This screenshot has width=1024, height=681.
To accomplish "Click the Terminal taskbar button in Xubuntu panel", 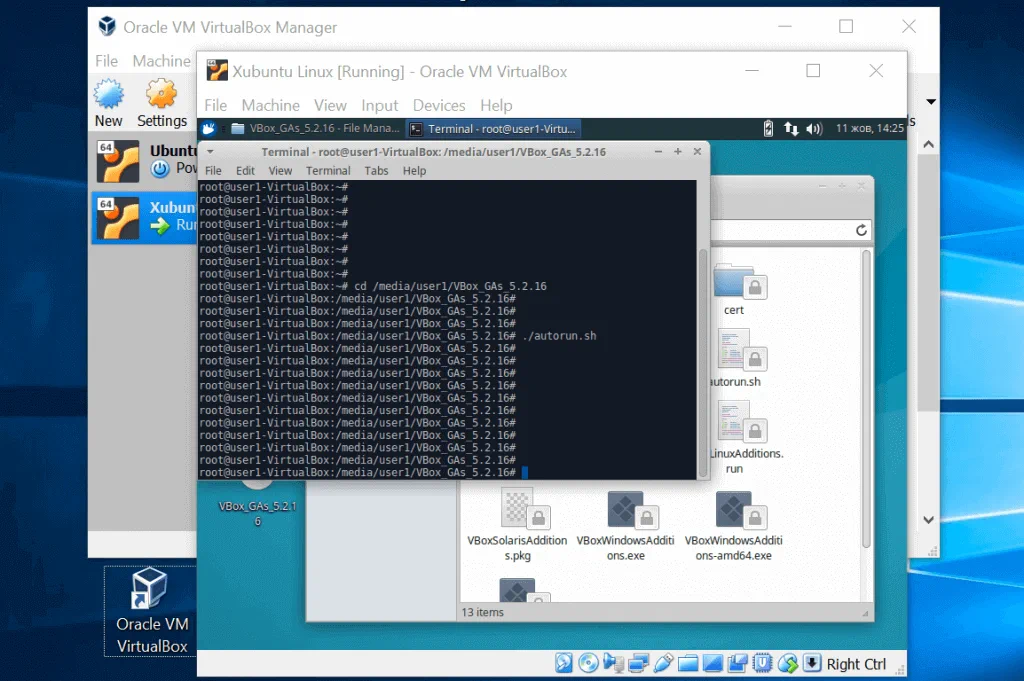I will (x=493, y=129).
